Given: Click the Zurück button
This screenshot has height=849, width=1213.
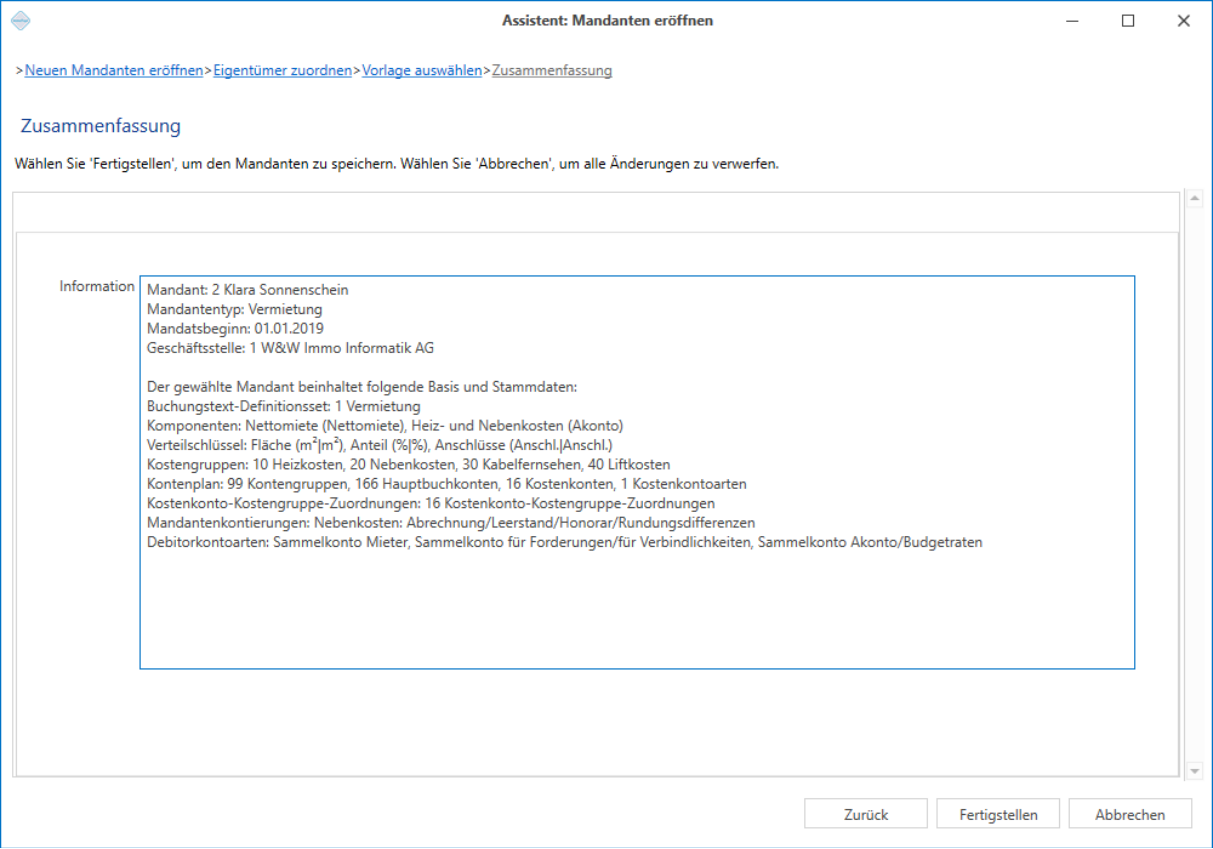Looking at the screenshot, I should click(866, 814).
